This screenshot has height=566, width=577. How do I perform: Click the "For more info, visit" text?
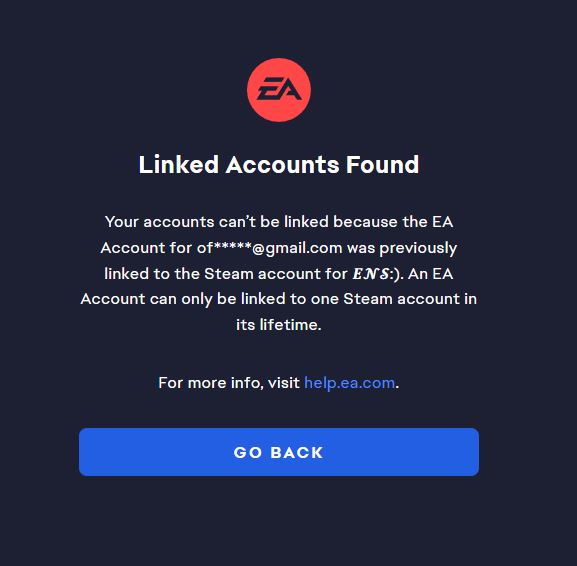click(x=229, y=383)
